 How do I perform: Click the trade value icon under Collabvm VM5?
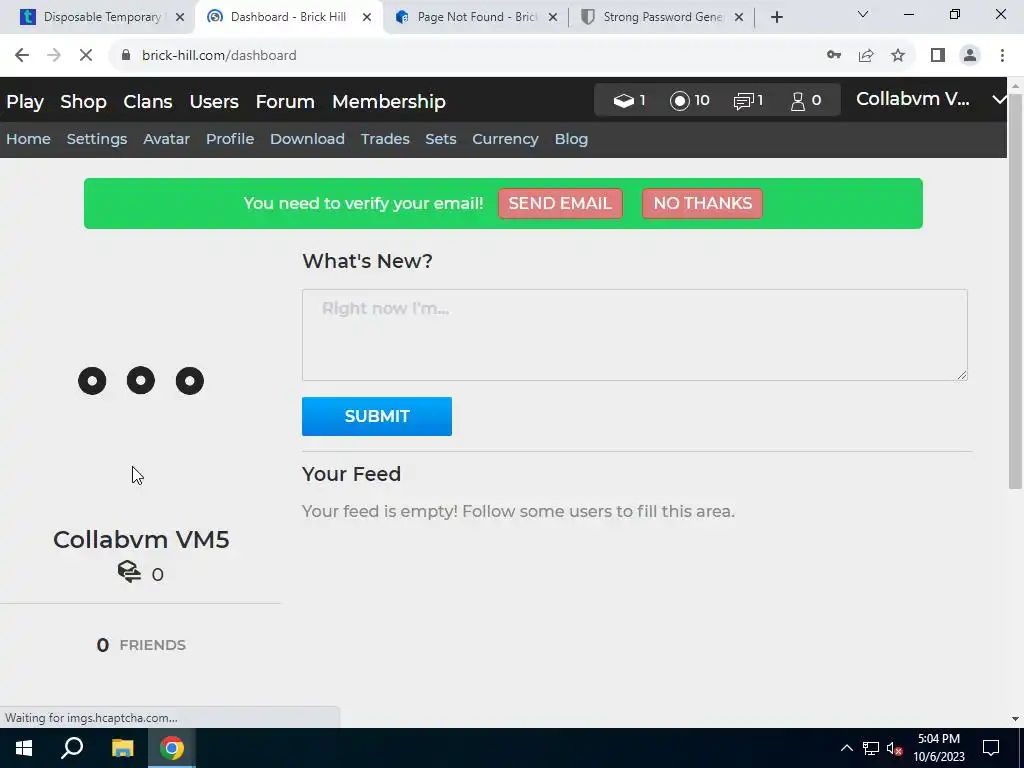(x=129, y=572)
